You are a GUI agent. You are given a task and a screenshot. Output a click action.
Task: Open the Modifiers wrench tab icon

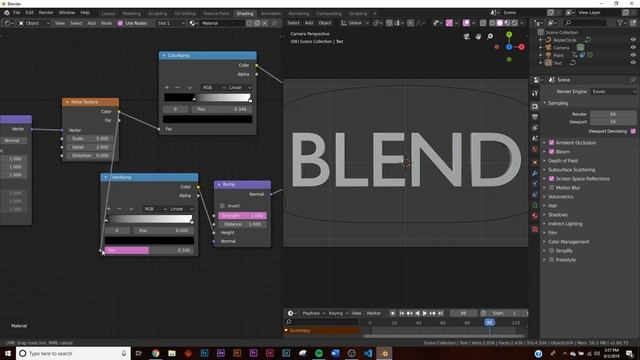tap(535, 173)
